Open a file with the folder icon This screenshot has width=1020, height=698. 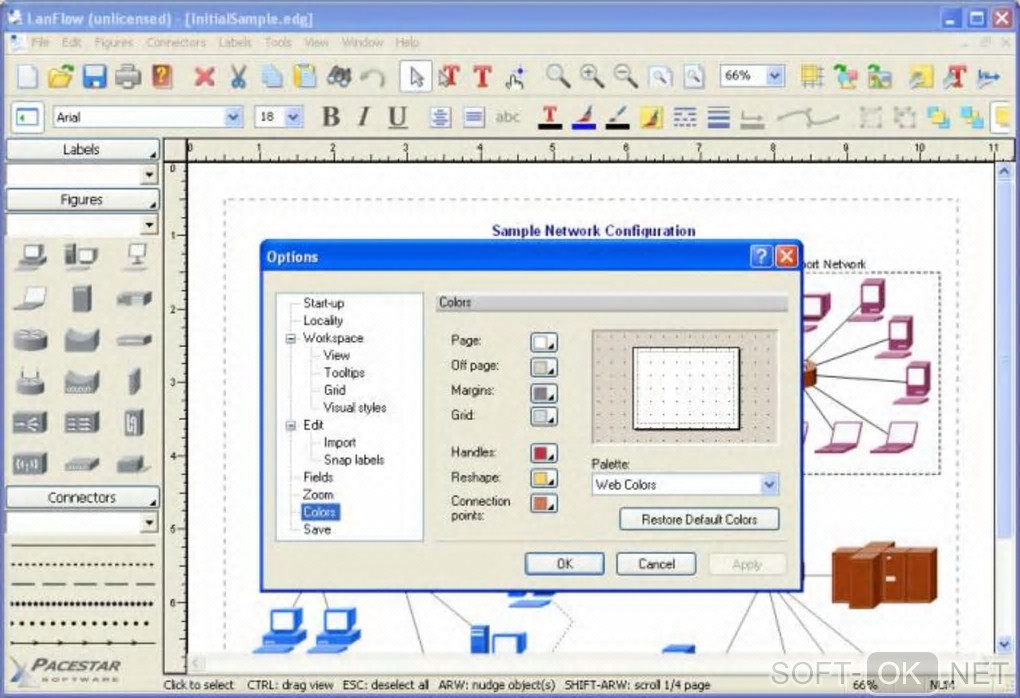click(60, 76)
